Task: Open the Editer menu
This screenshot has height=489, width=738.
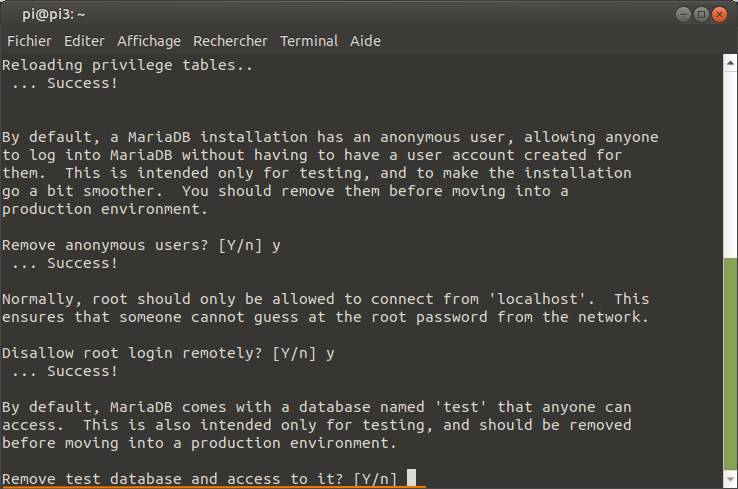Action: [x=84, y=41]
